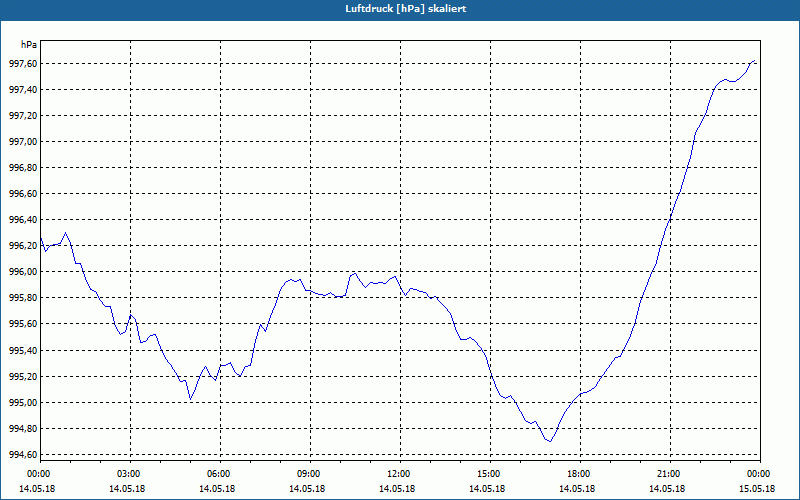Click the 996,00 y-axis value
This screenshot has width=800, height=500.
point(24,272)
